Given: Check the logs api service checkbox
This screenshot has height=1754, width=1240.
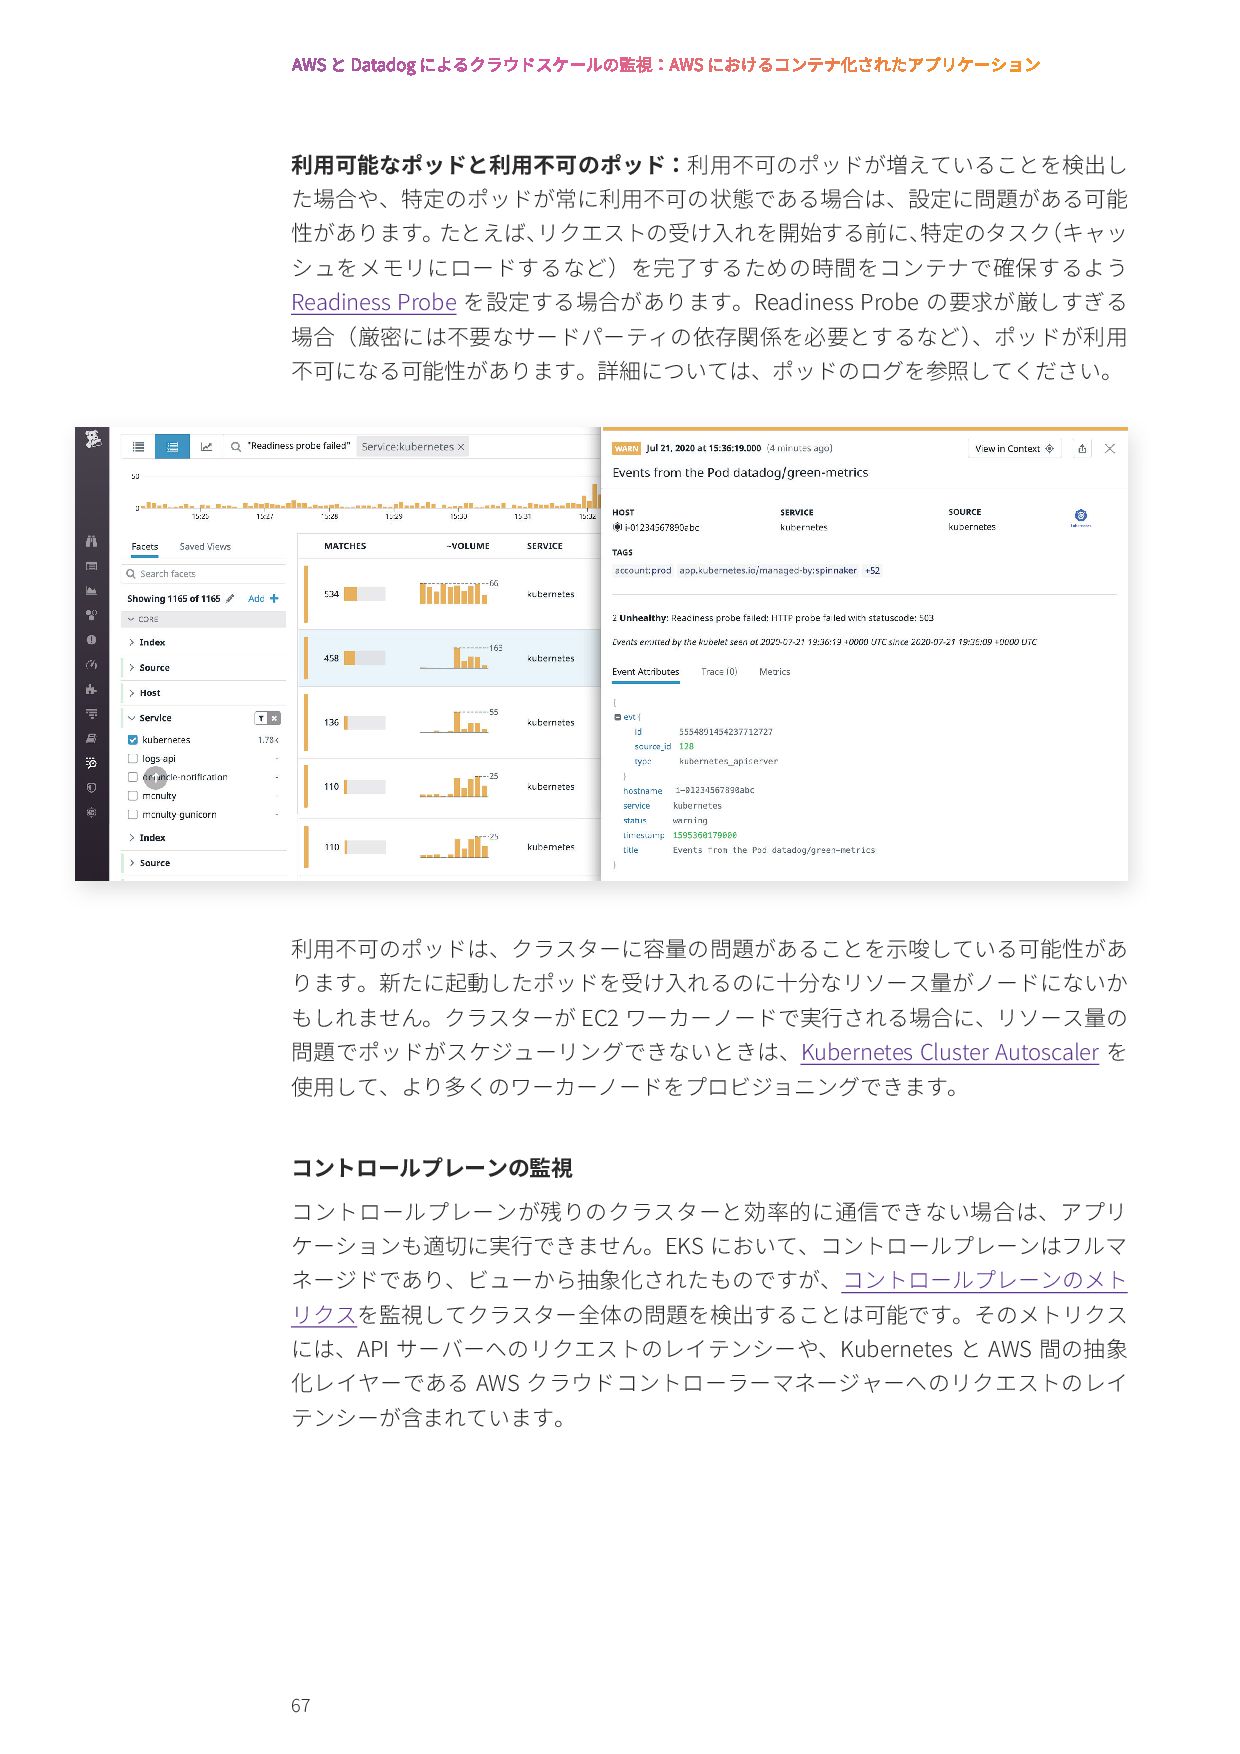Looking at the screenshot, I should 133,759.
